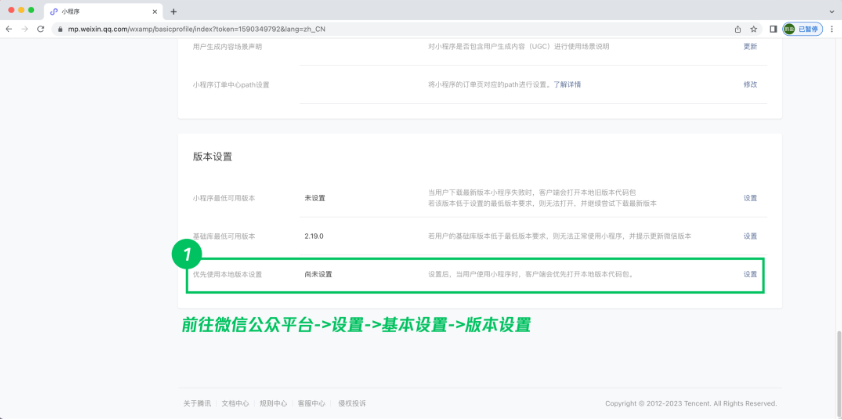This screenshot has height=420, width=842.
Task: Go forward with the browser forward arrow
Action: [x=25, y=29]
